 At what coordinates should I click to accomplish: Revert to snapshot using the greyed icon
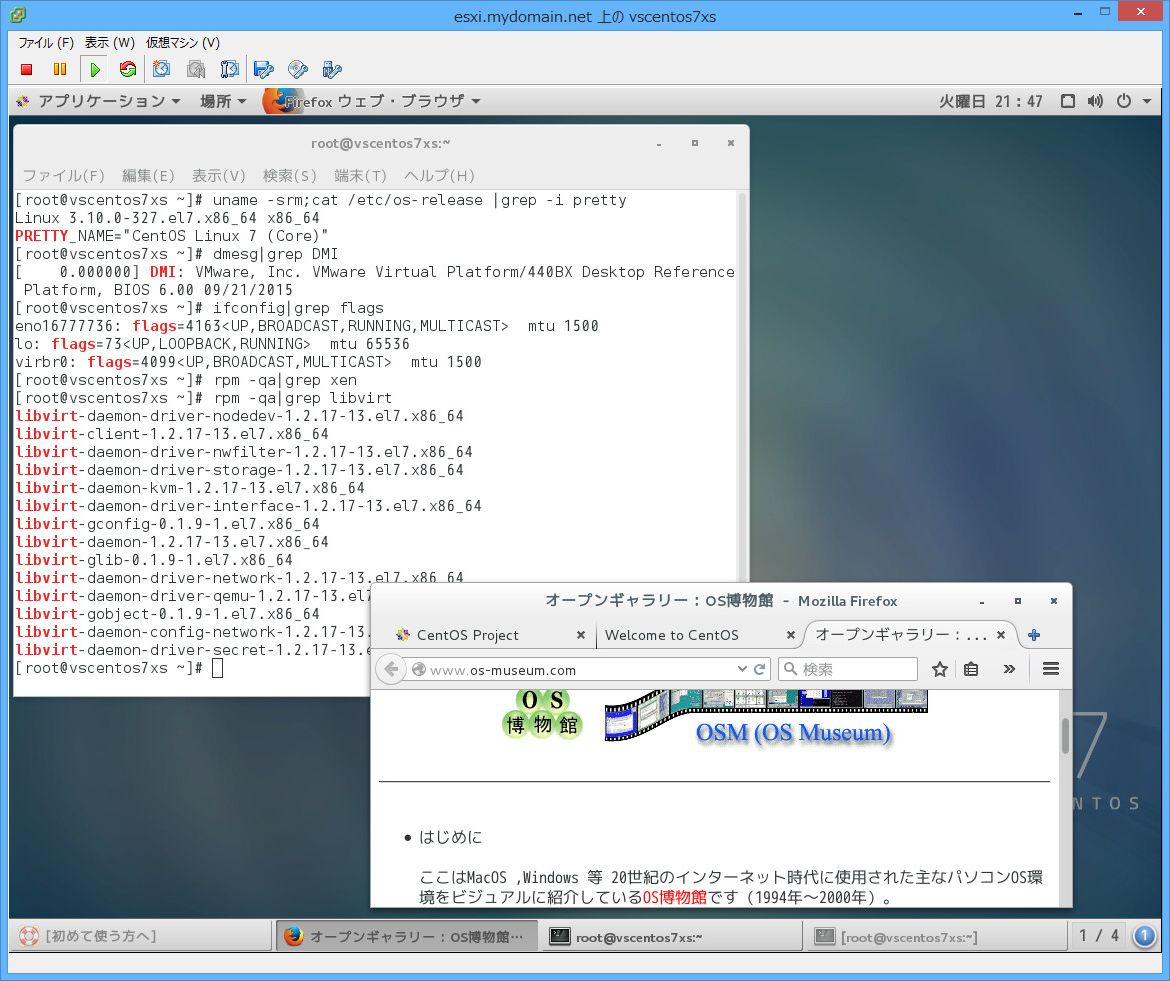point(195,69)
